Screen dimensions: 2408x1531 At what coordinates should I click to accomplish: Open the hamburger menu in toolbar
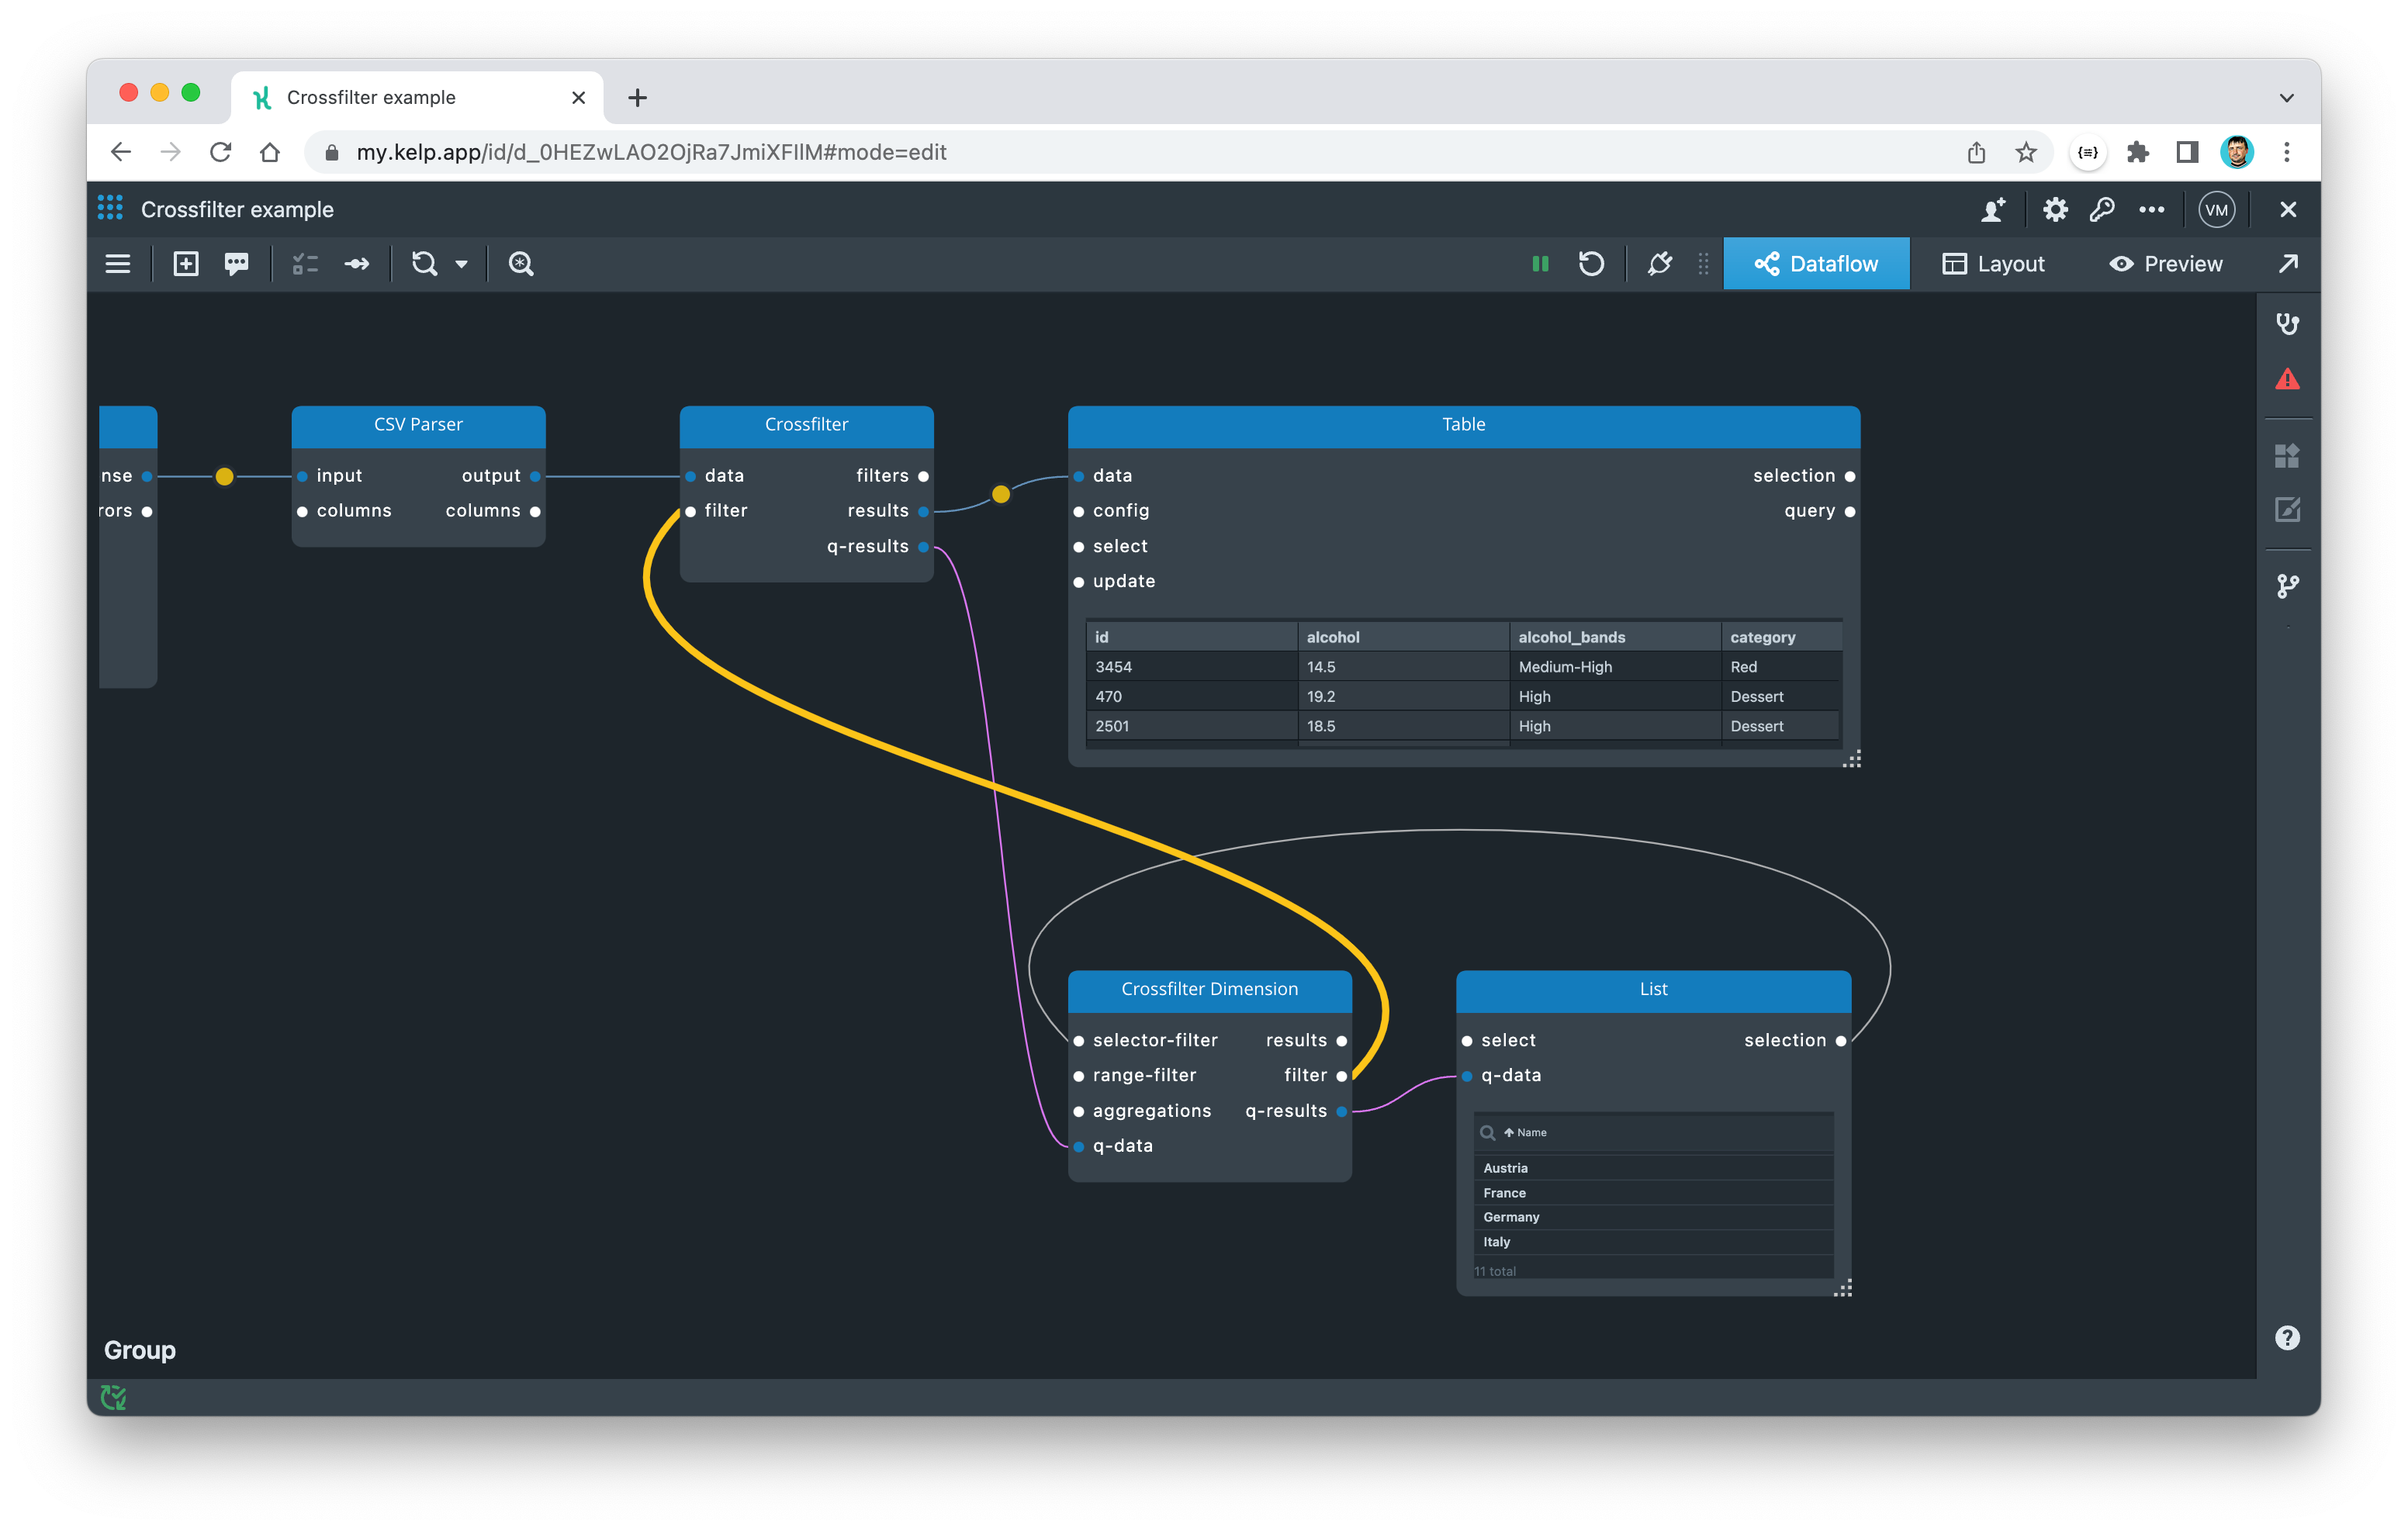tap(118, 264)
